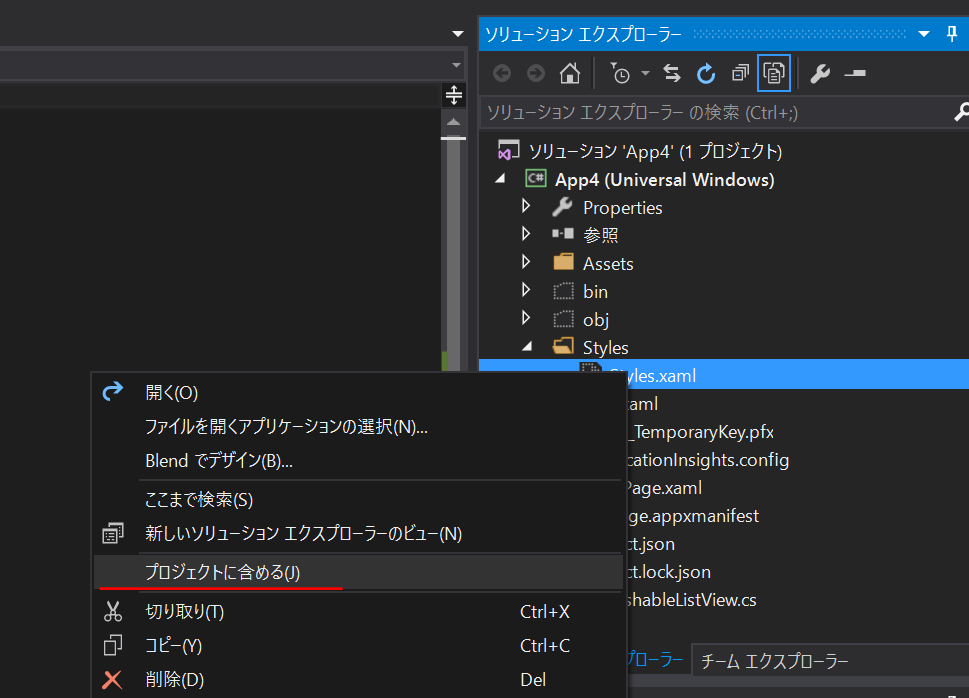969x698 pixels.
Task: Focus the Solution Explorer search box
Action: [x=717, y=113]
